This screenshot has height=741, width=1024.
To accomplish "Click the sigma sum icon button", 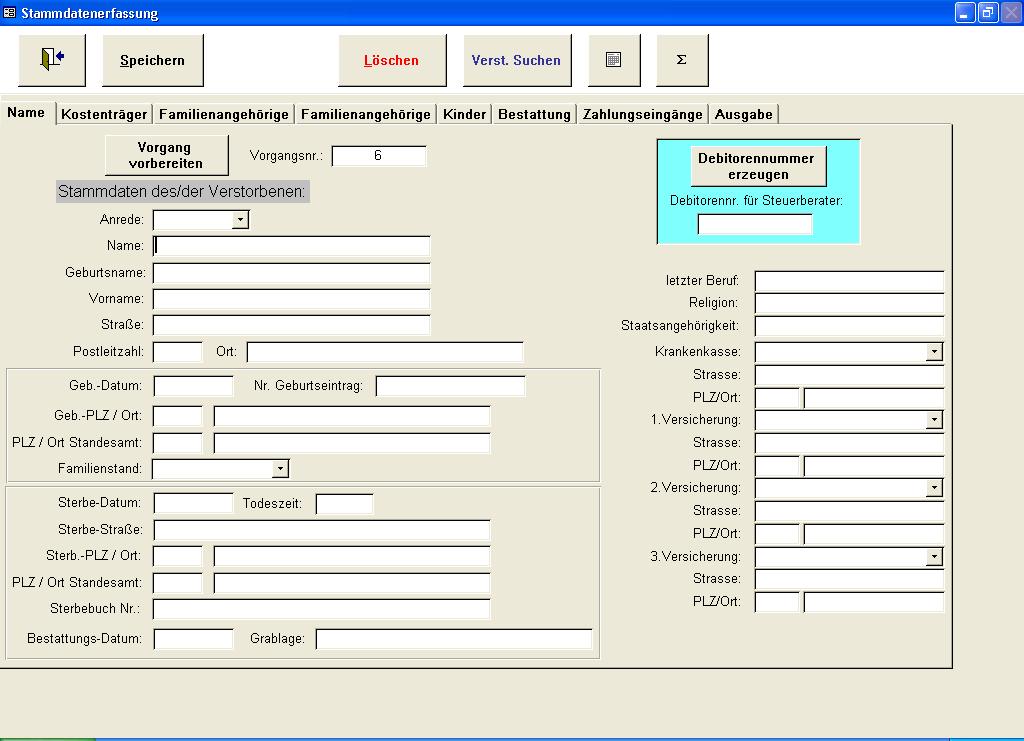I will click(x=682, y=60).
